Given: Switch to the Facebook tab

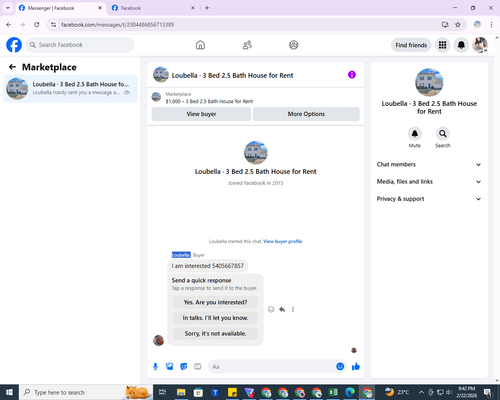Looking at the screenshot, I should click(153, 8).
